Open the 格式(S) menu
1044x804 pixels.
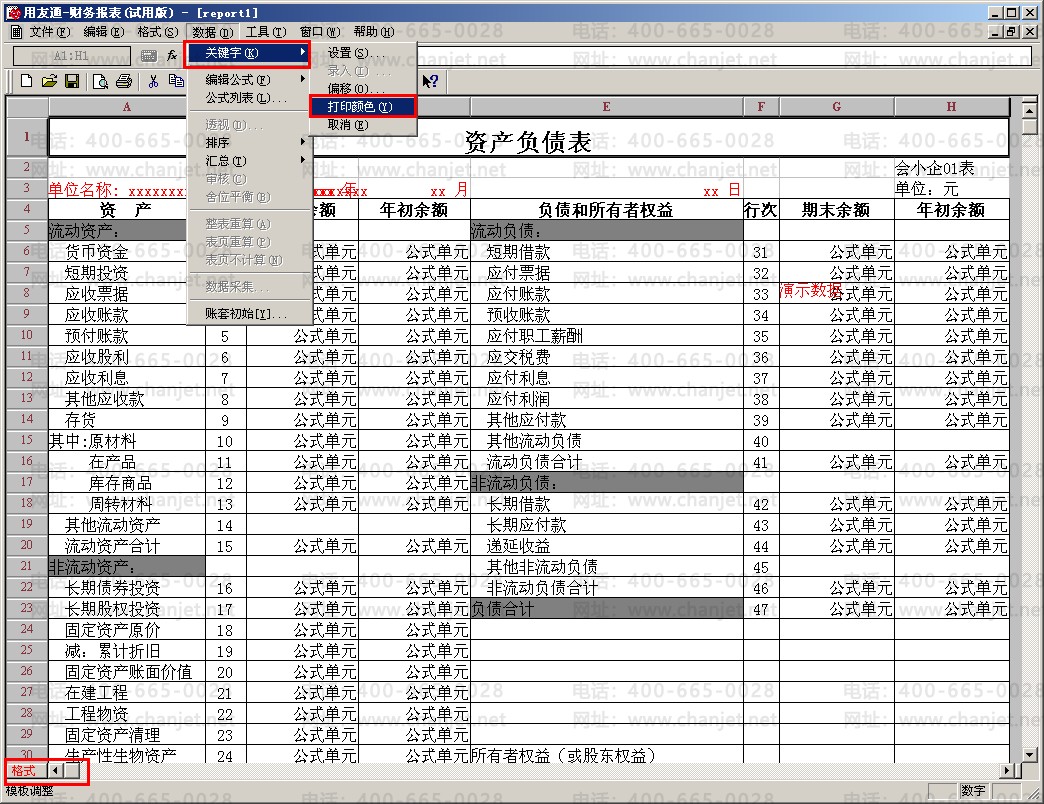coord(157,32)
